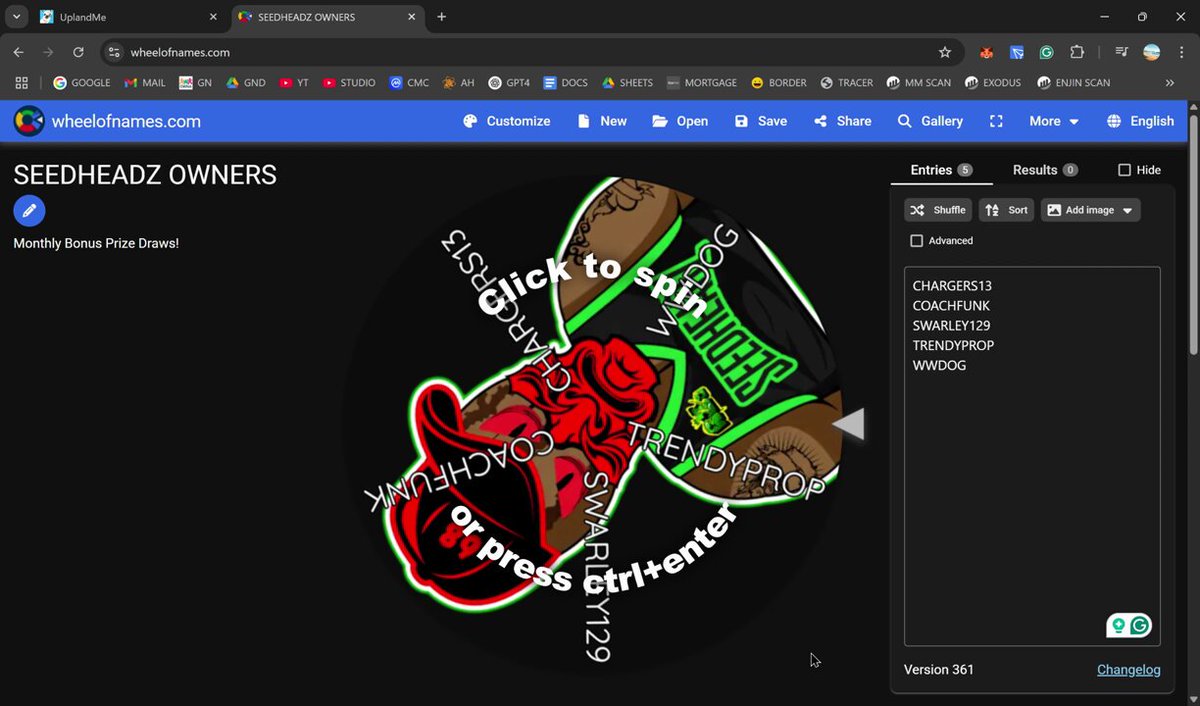Switch to the Results tab
The height and width of the screenshot is (706, 1200).
(1045, 170)
